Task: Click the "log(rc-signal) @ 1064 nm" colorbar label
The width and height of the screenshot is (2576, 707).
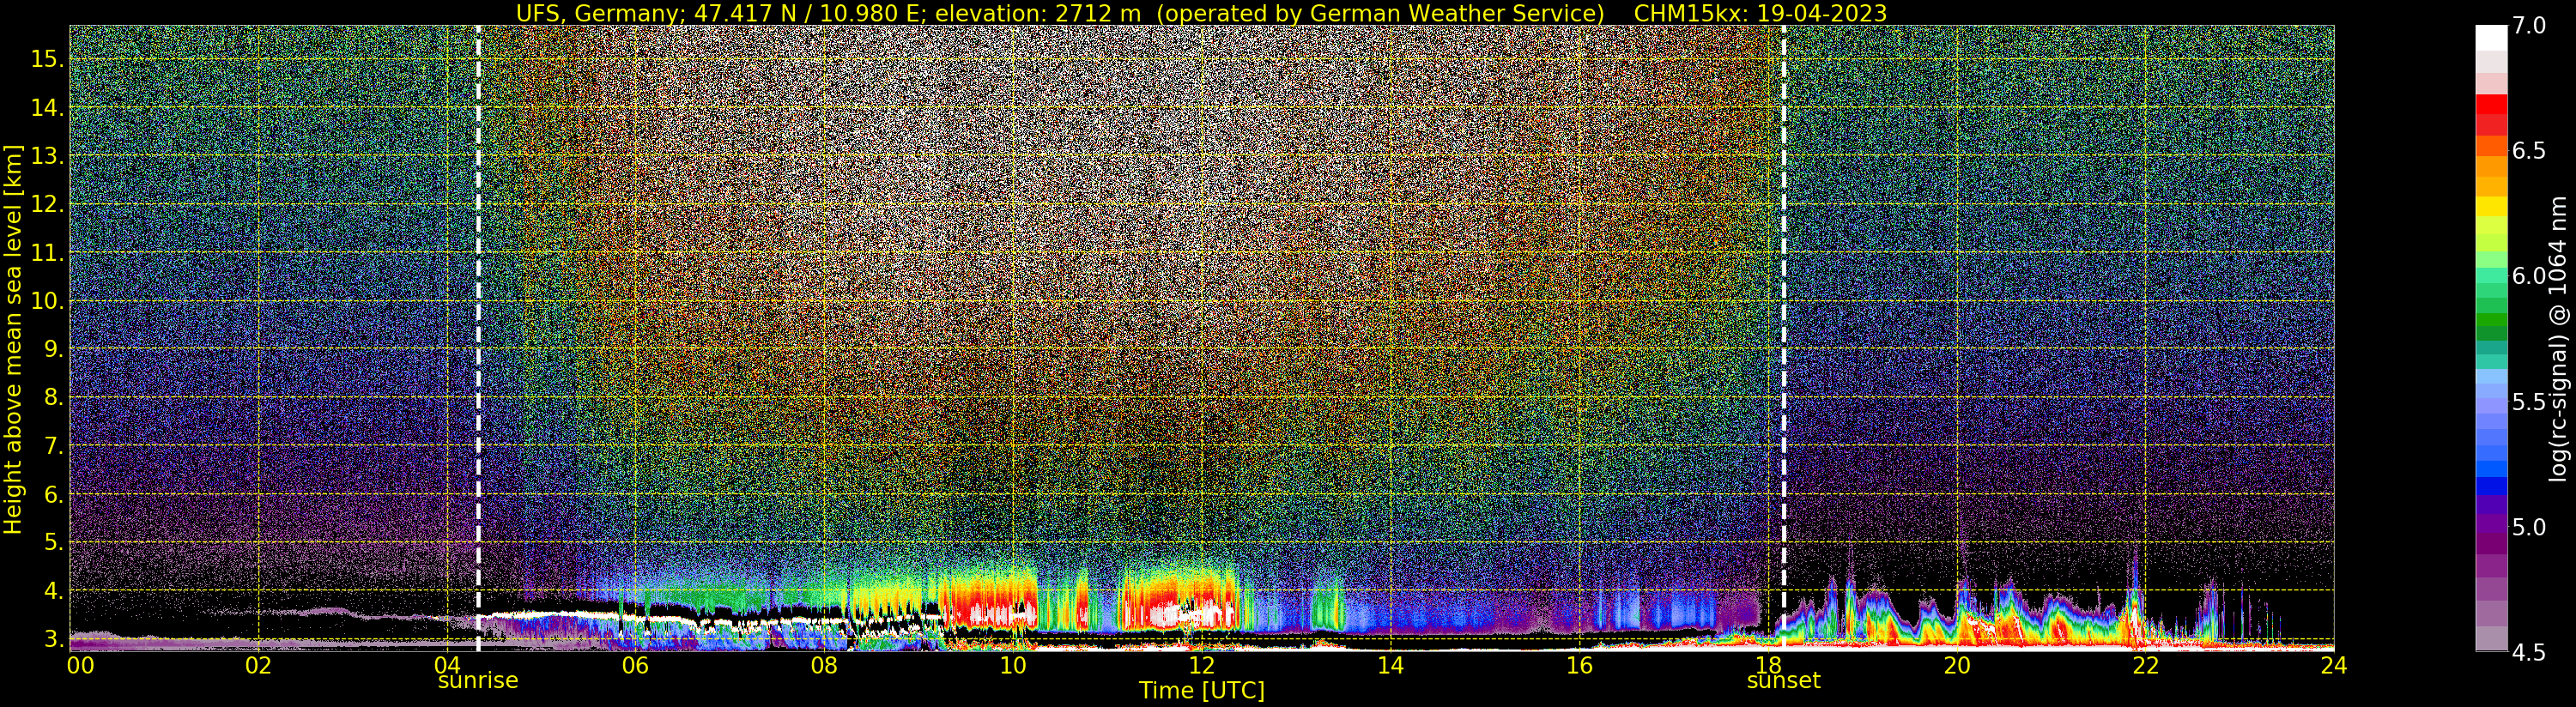Action: pos(2560,338)
